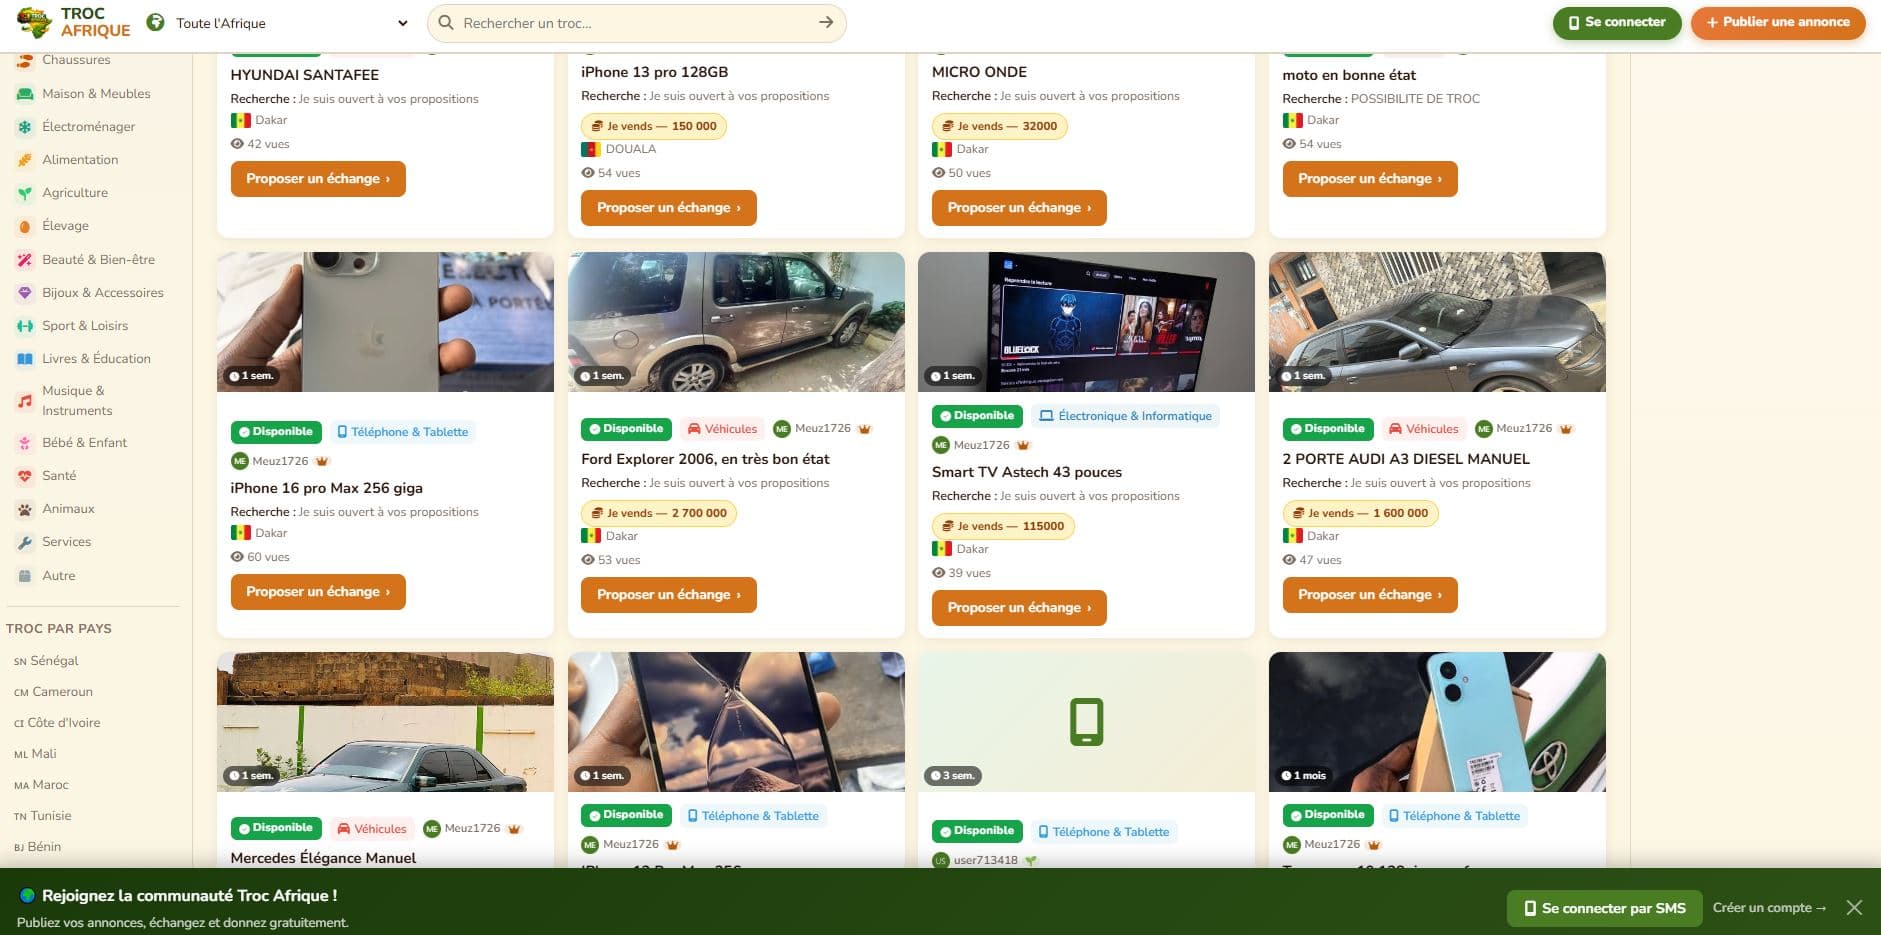This screenshot has height=935, width=1881.
Task: Open the Mercedes Élégance Manuel title
Action: [323, 858]
